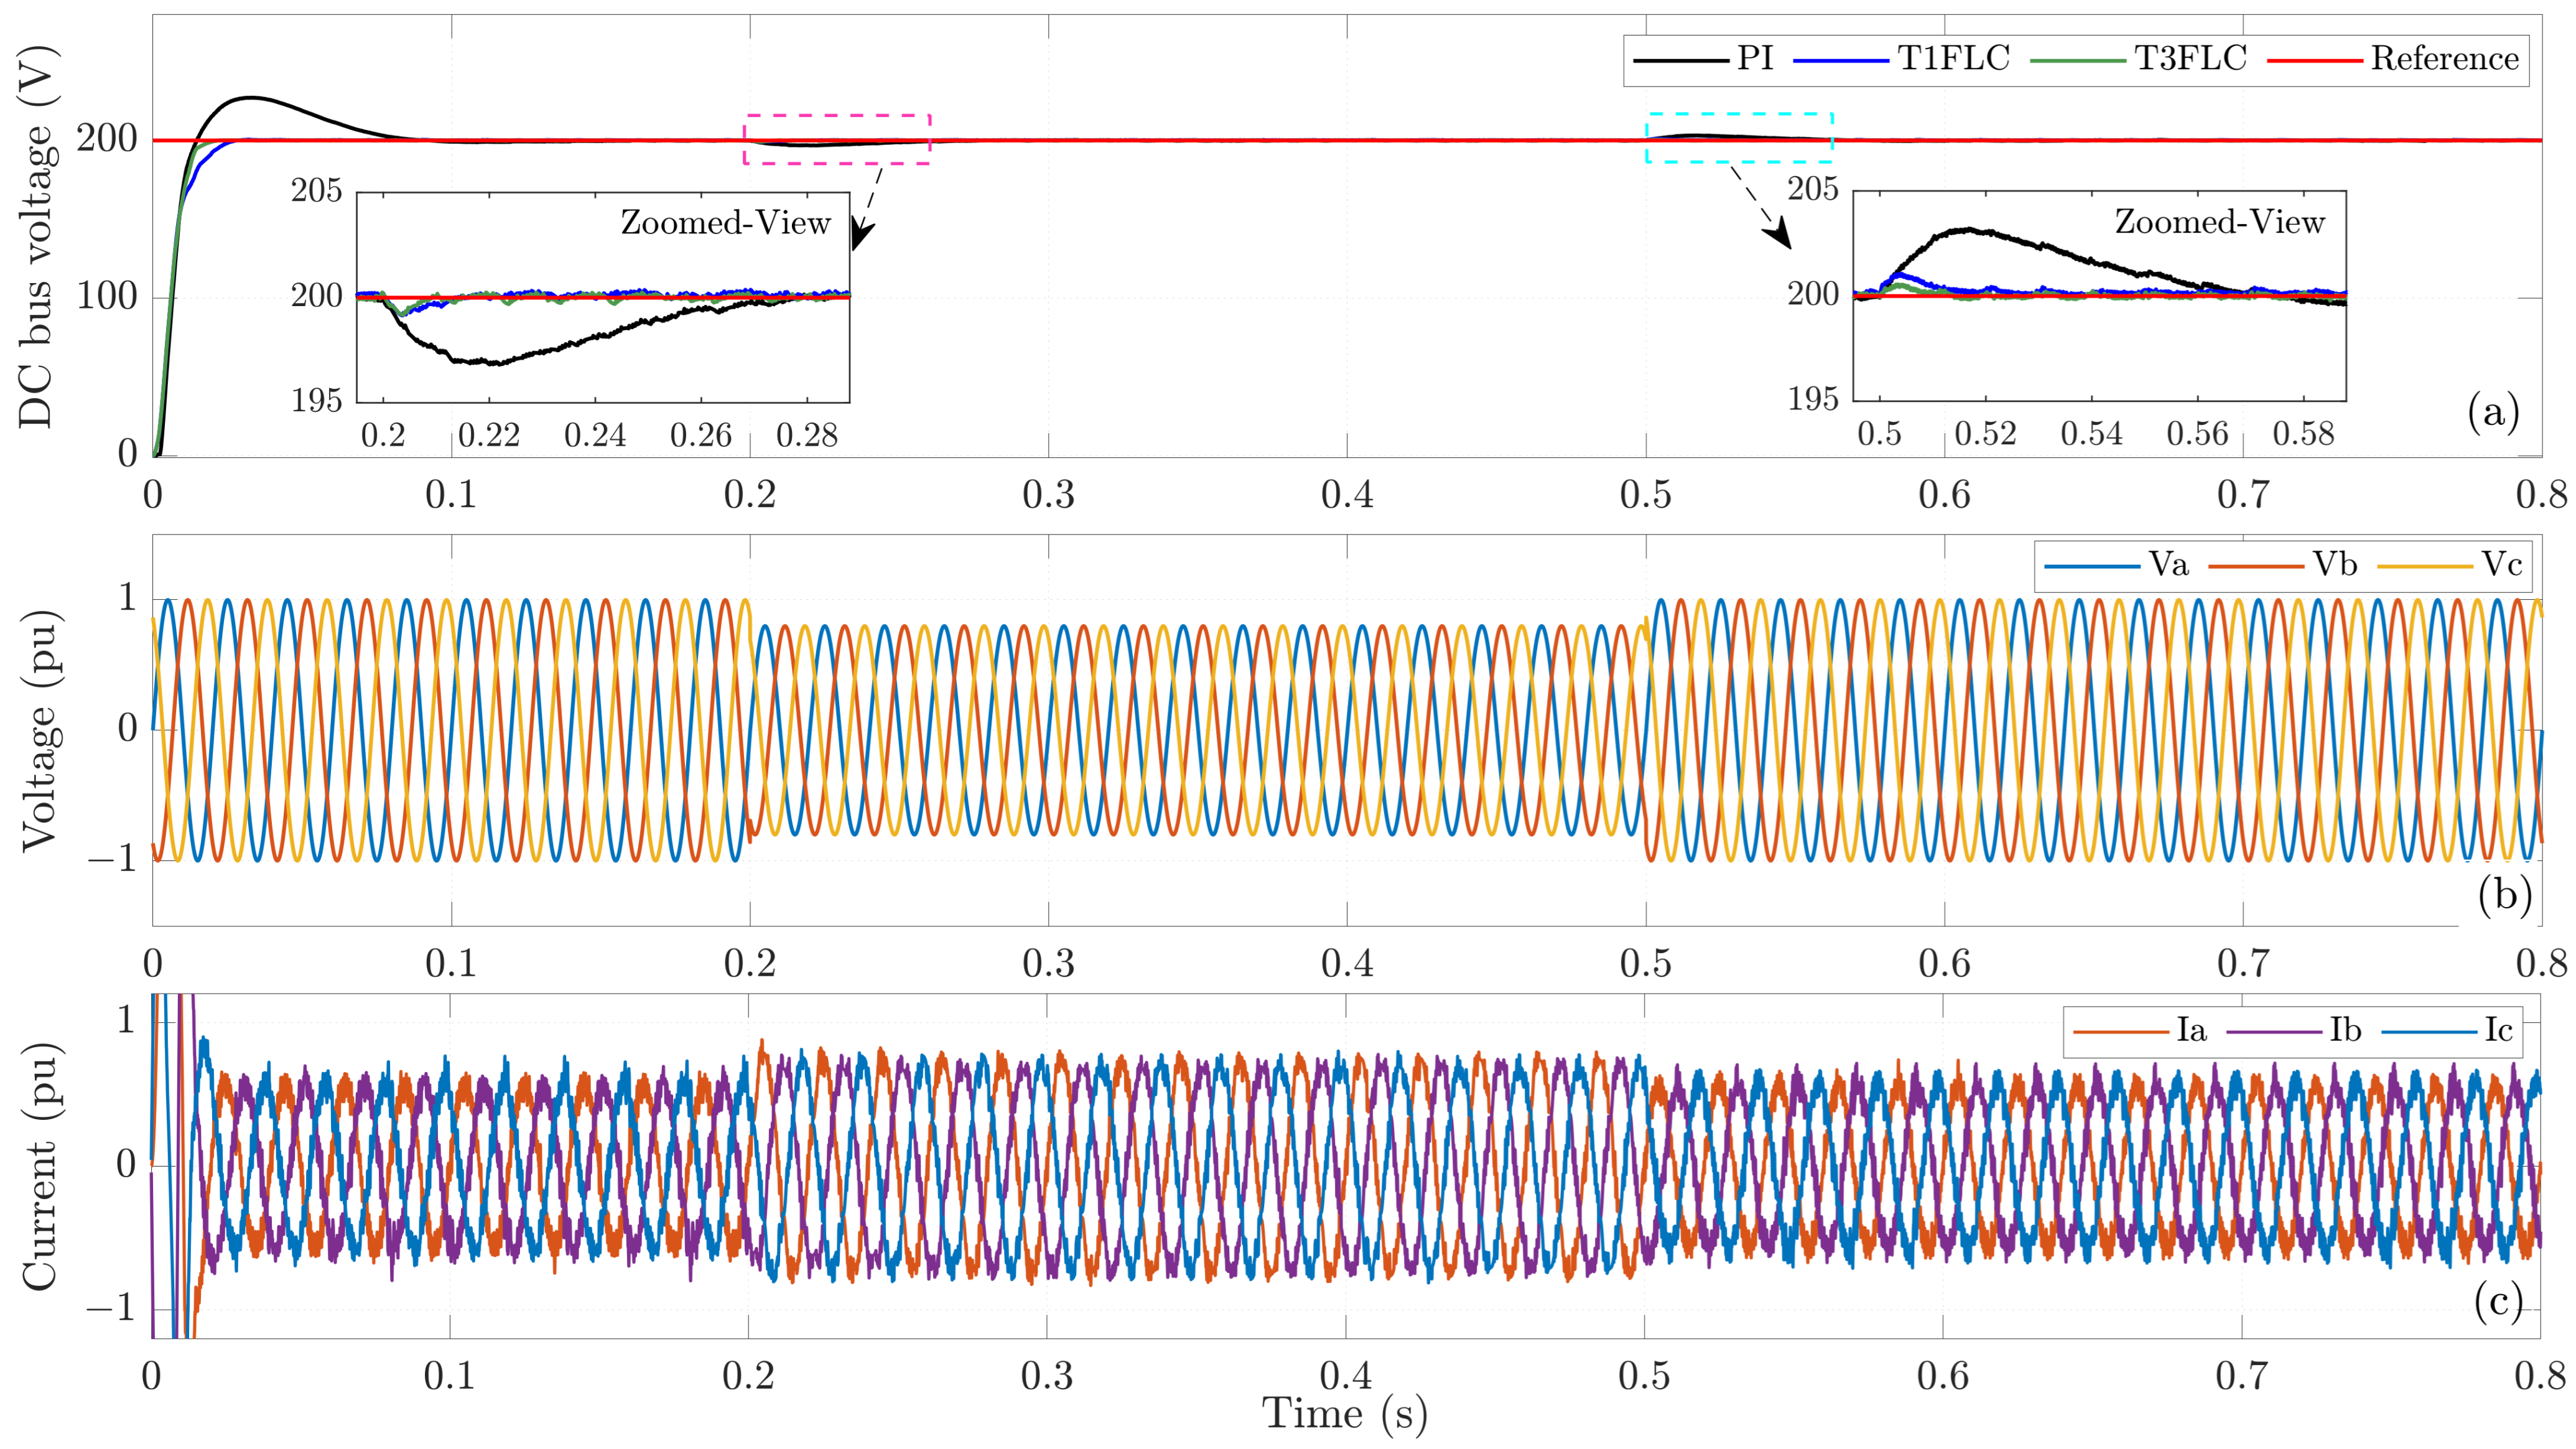Image resolution: width=2576 pixels, height=1449 pixels.
Task: Click the PI legend entry
Action: click(x=1703, y=59)
